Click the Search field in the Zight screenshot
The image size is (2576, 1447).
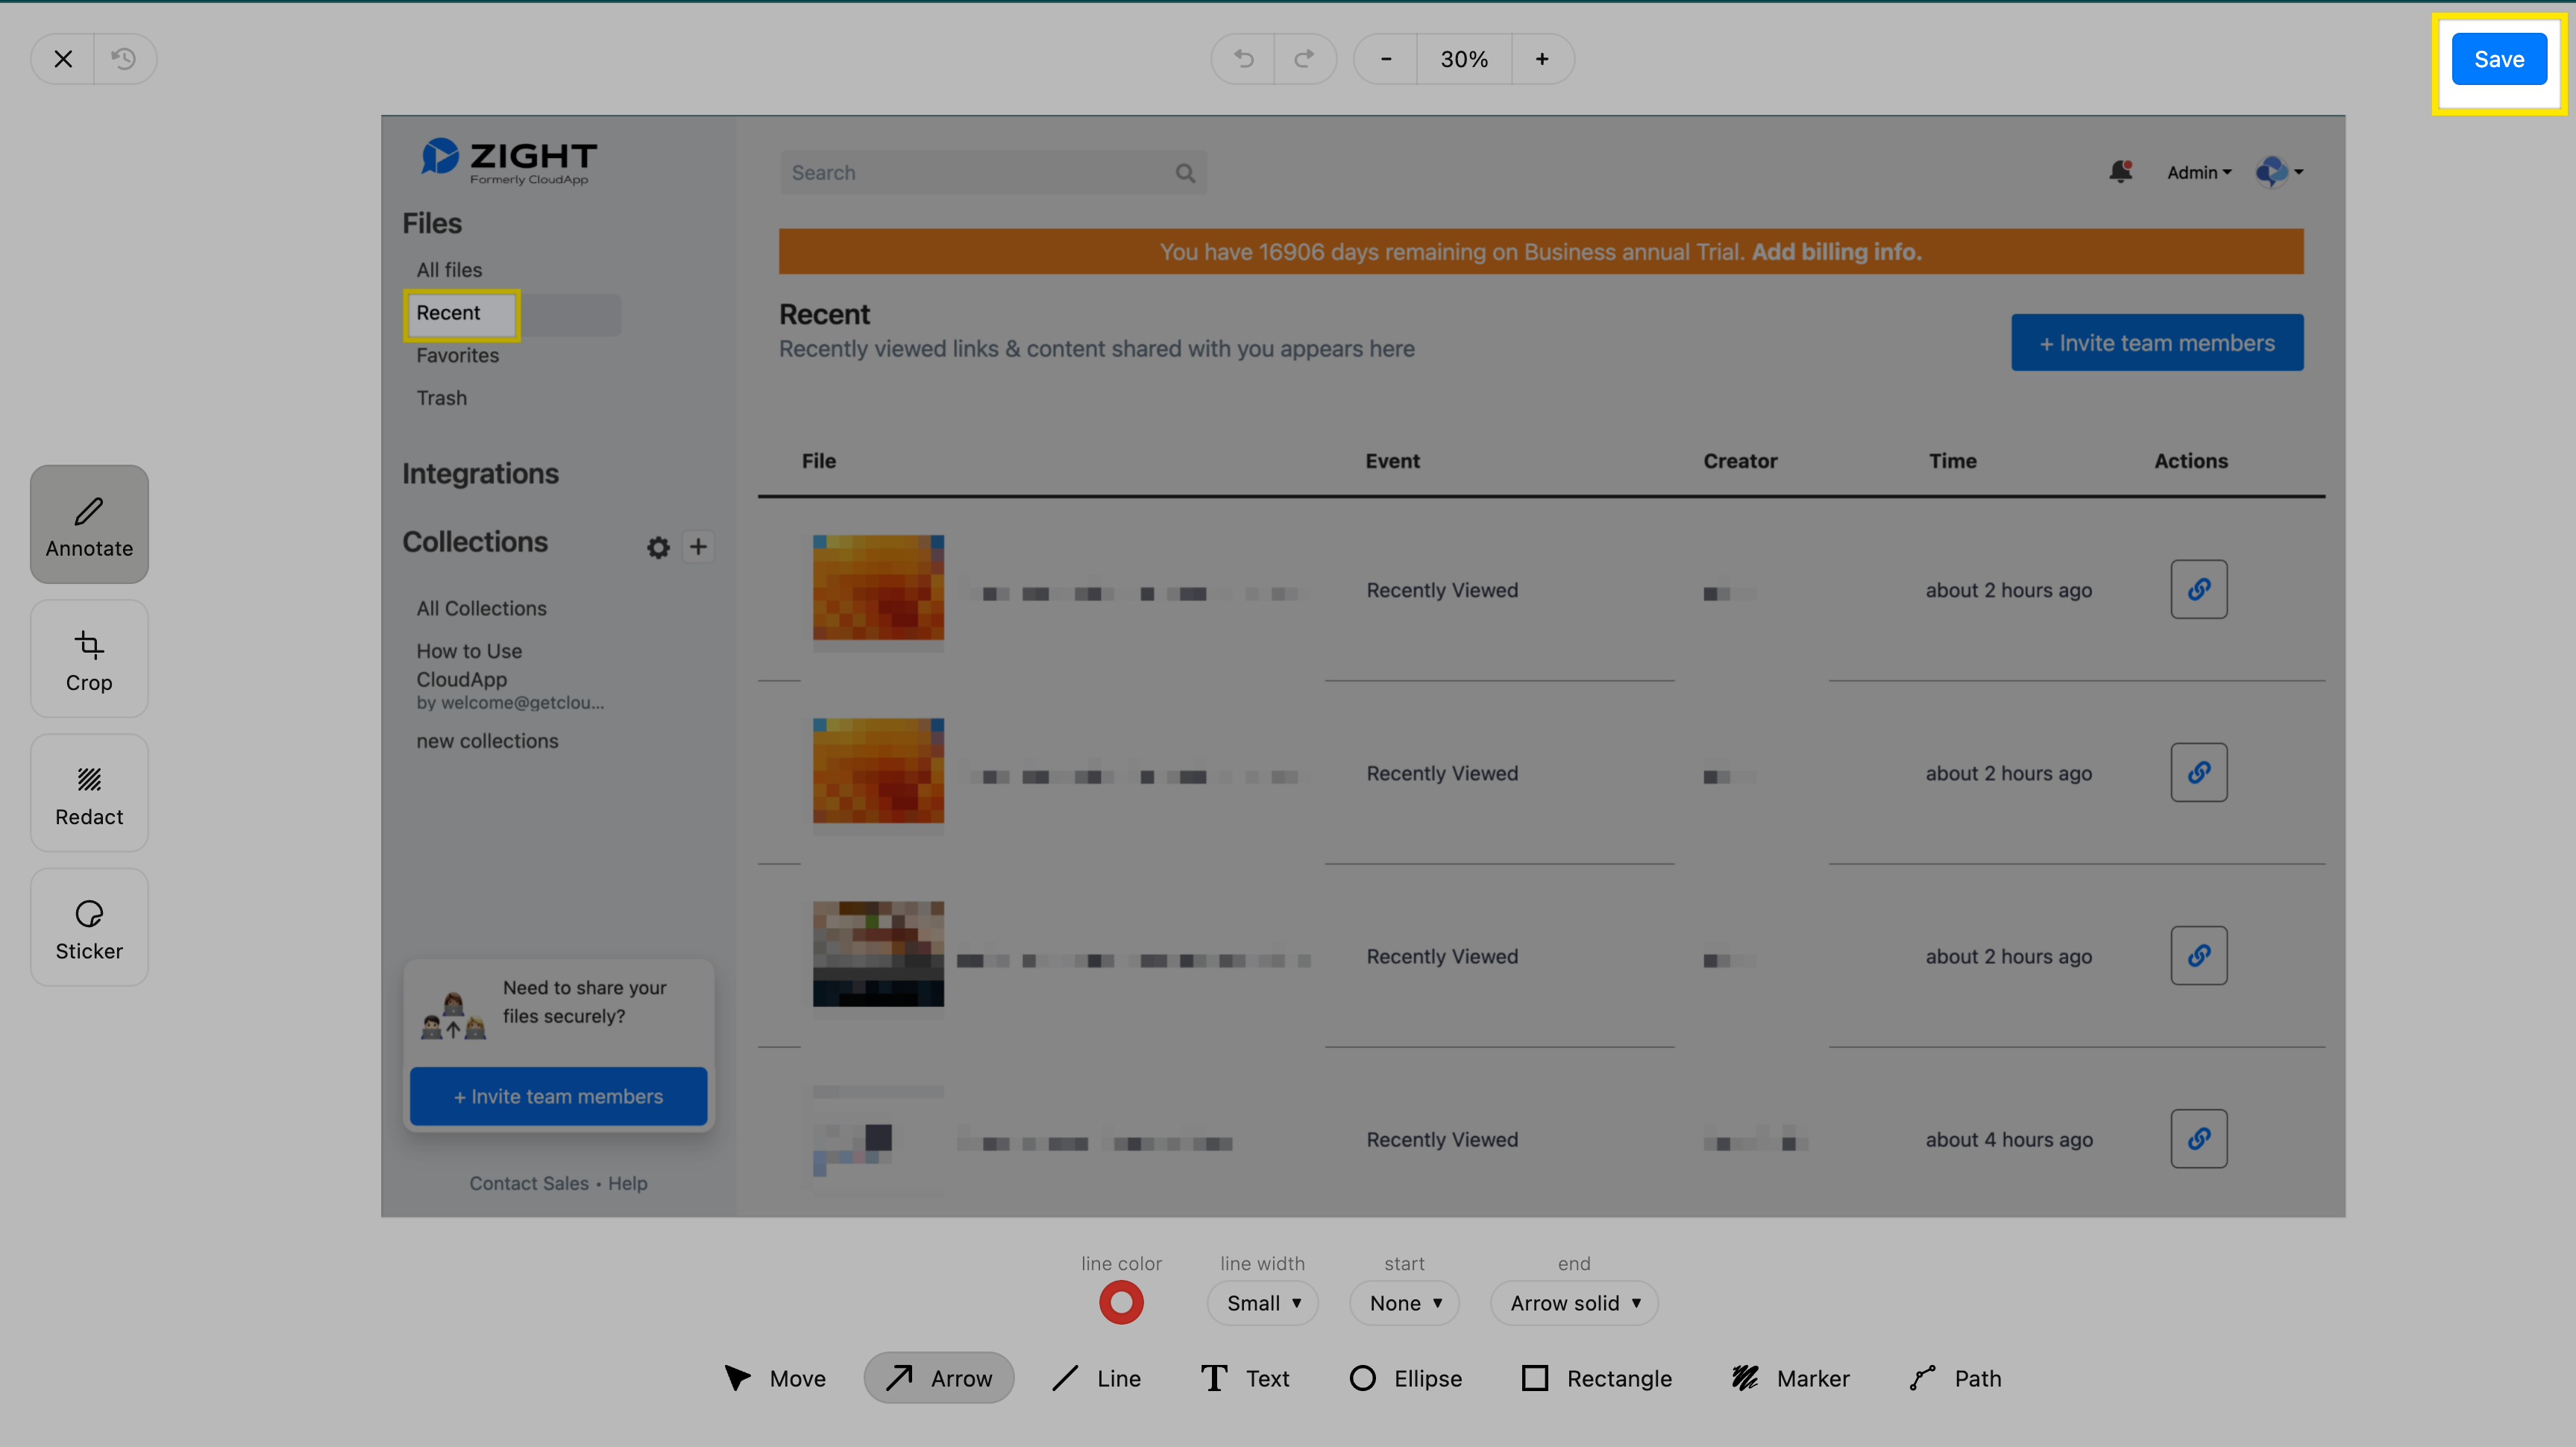tap(993, 173)
